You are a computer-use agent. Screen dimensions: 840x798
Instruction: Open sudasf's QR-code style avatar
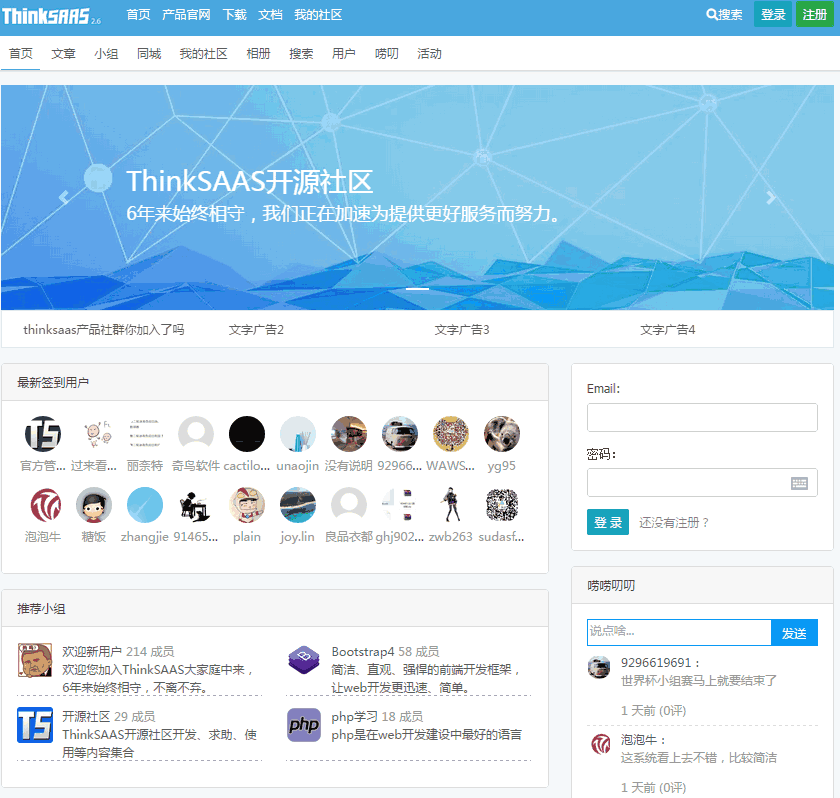pos(501,504)
